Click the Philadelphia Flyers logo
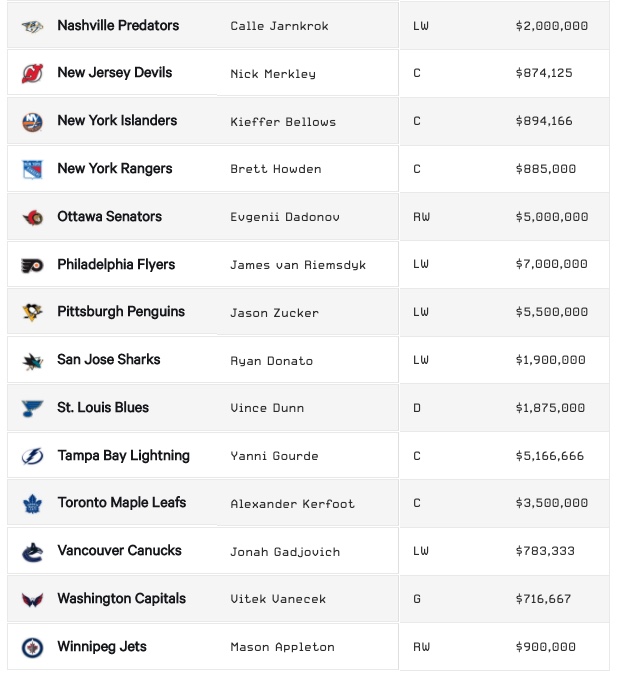The height and width of the screenshot is (676, 620). (32, 266)
